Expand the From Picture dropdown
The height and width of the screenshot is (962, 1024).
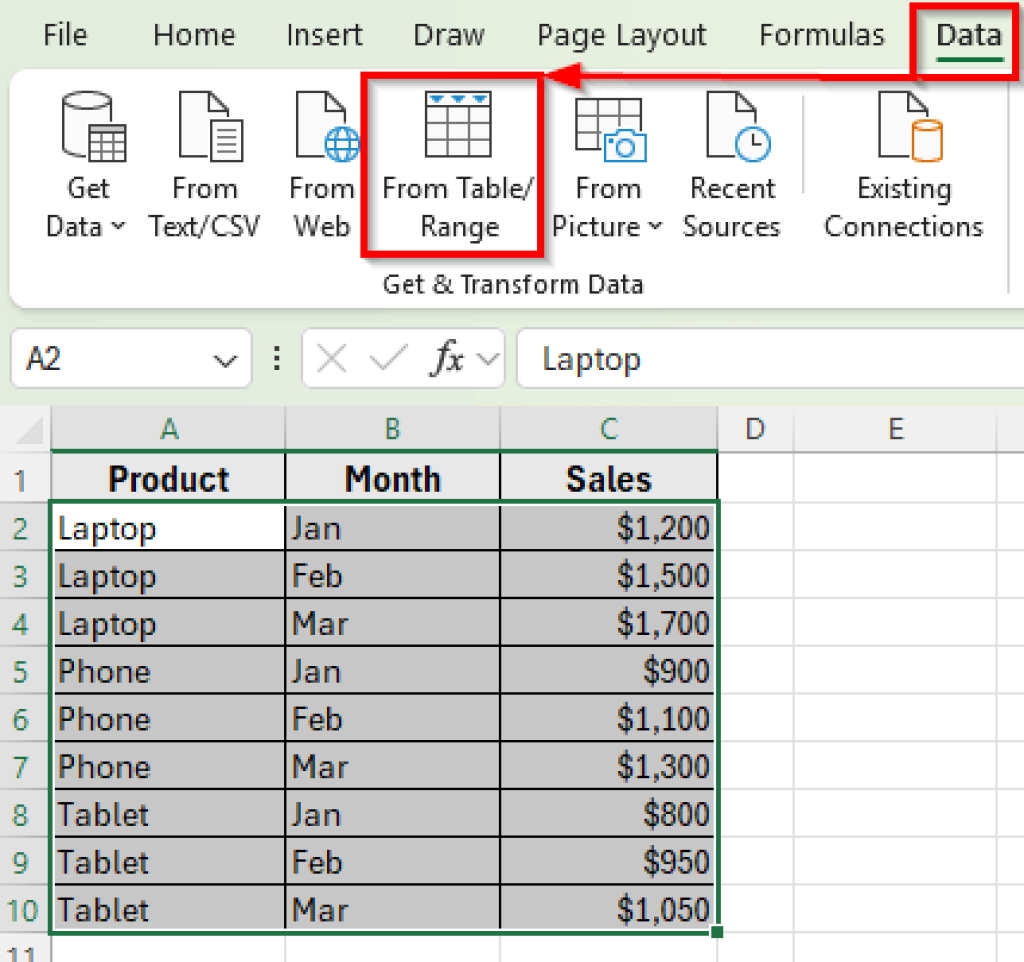click(x=655, y=228)
